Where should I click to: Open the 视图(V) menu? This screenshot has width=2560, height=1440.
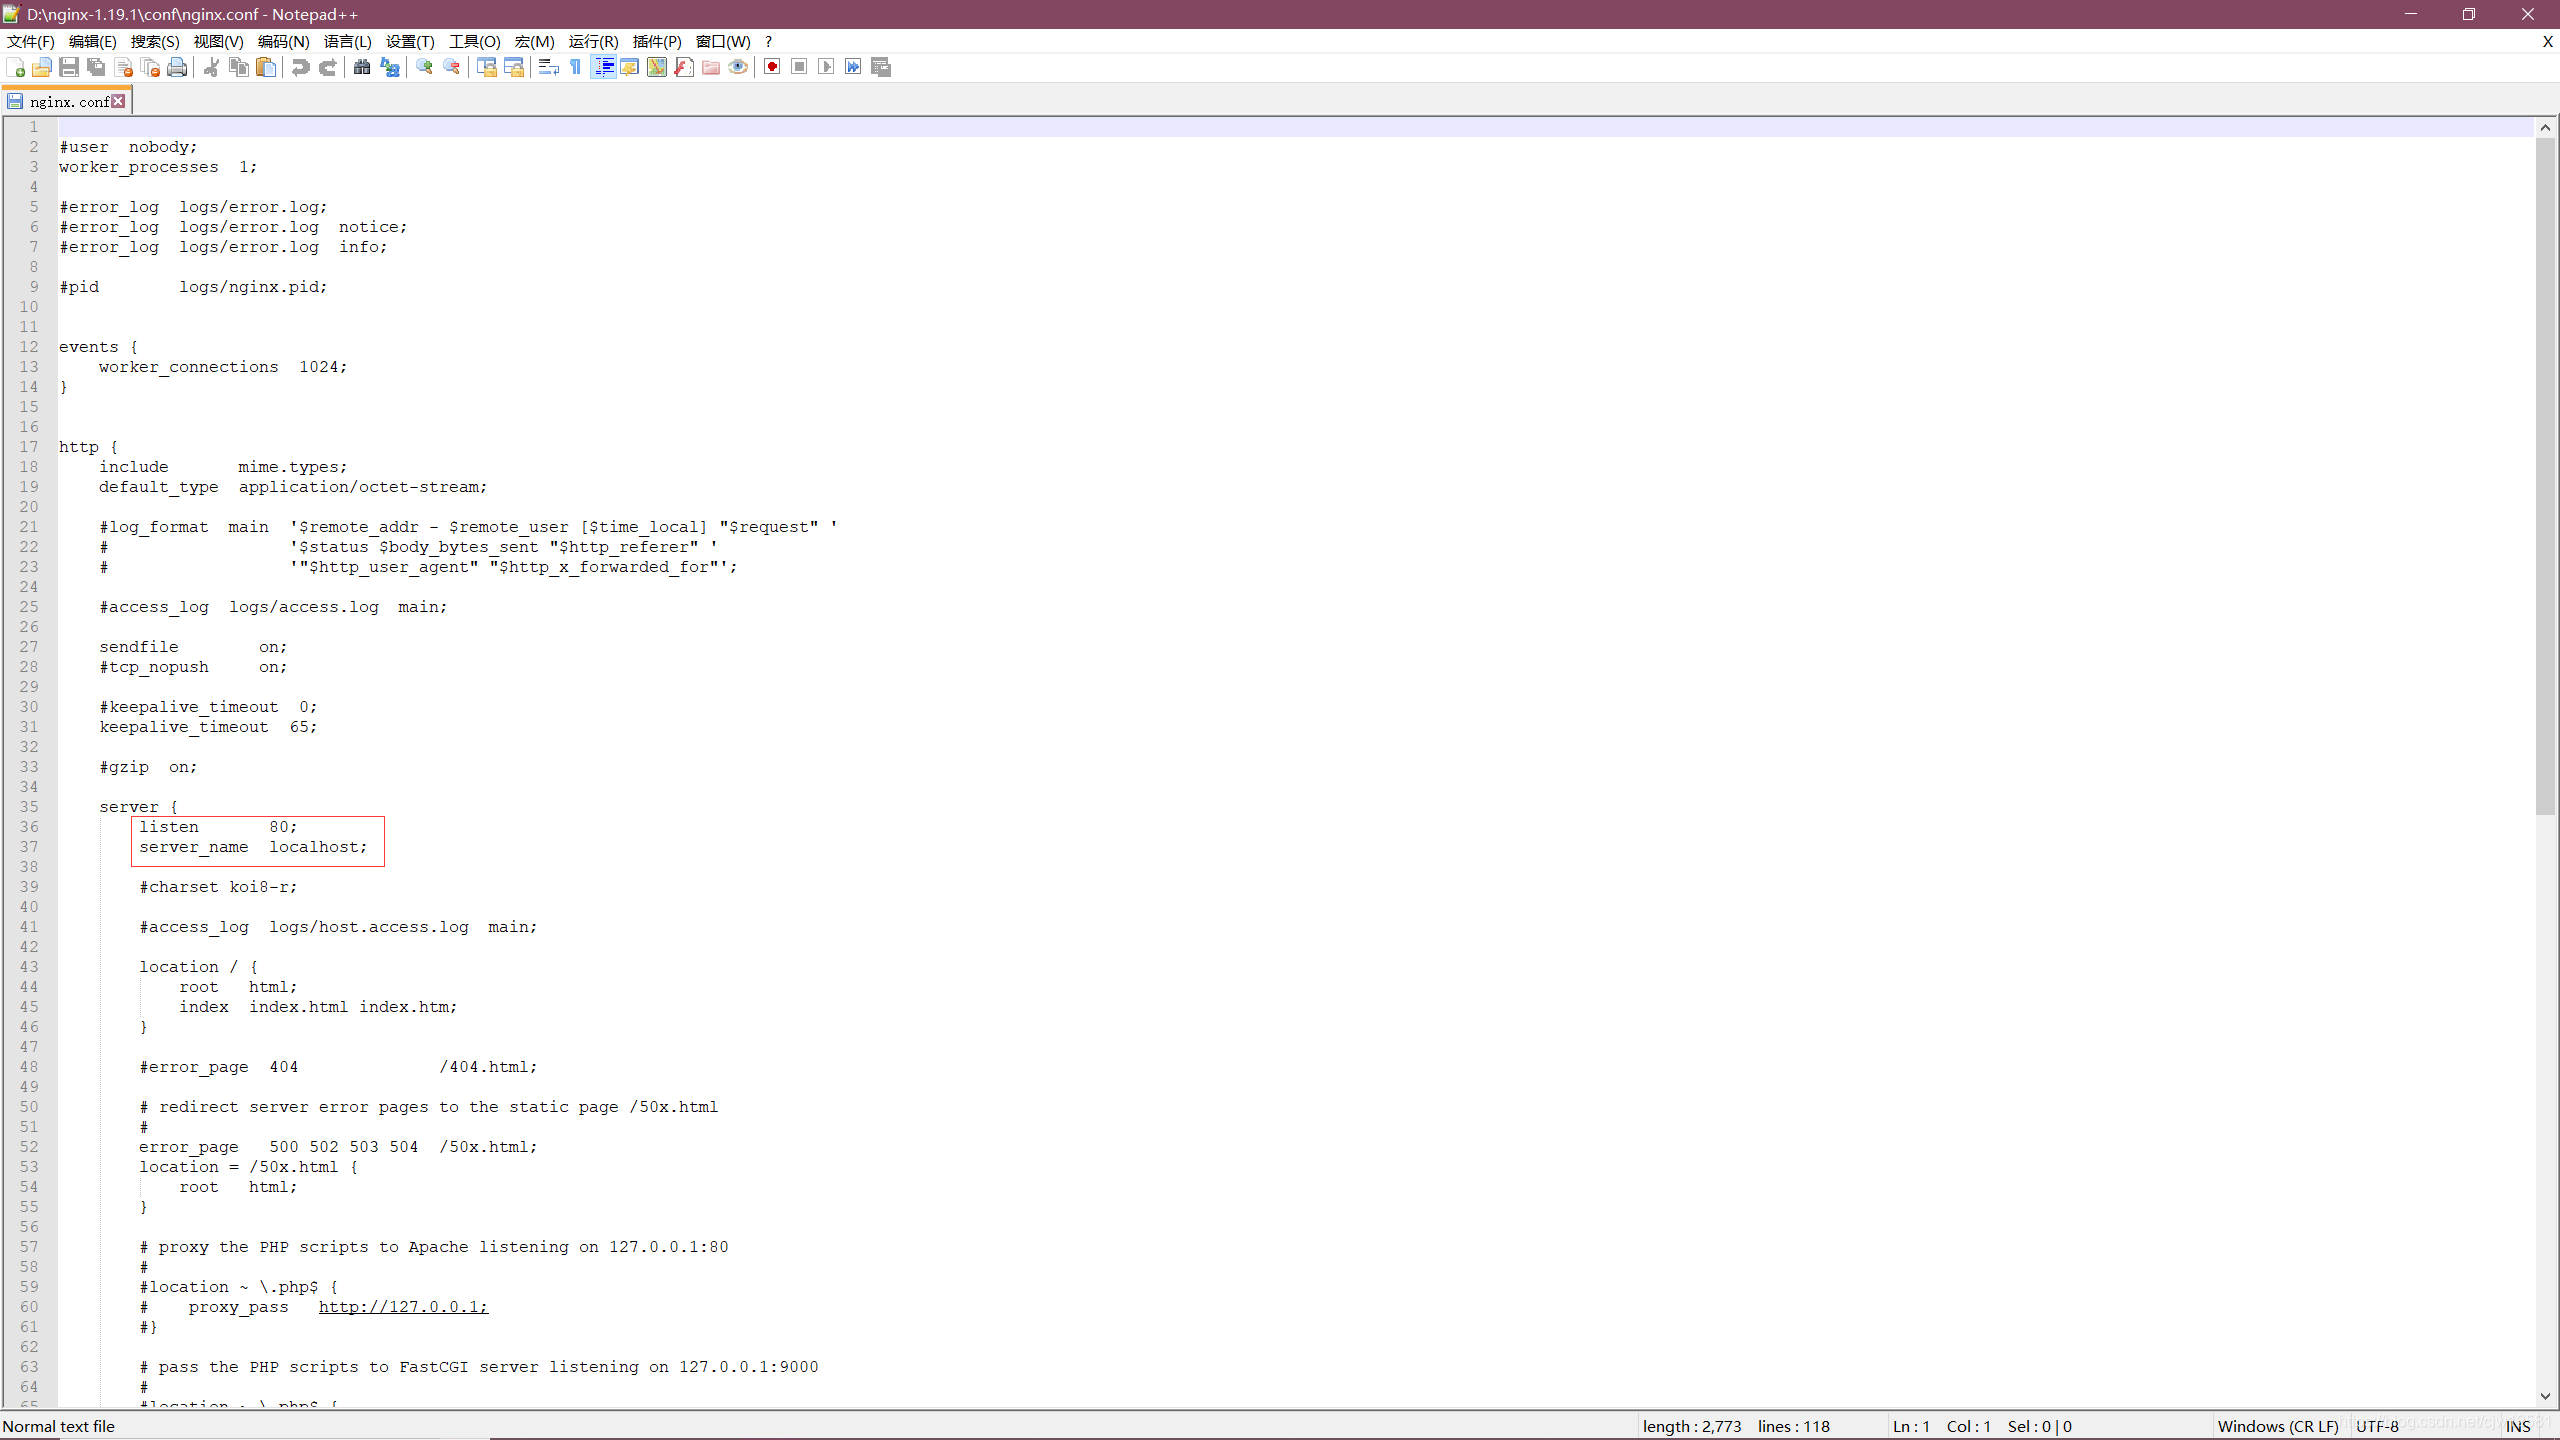tap(218, 41)
